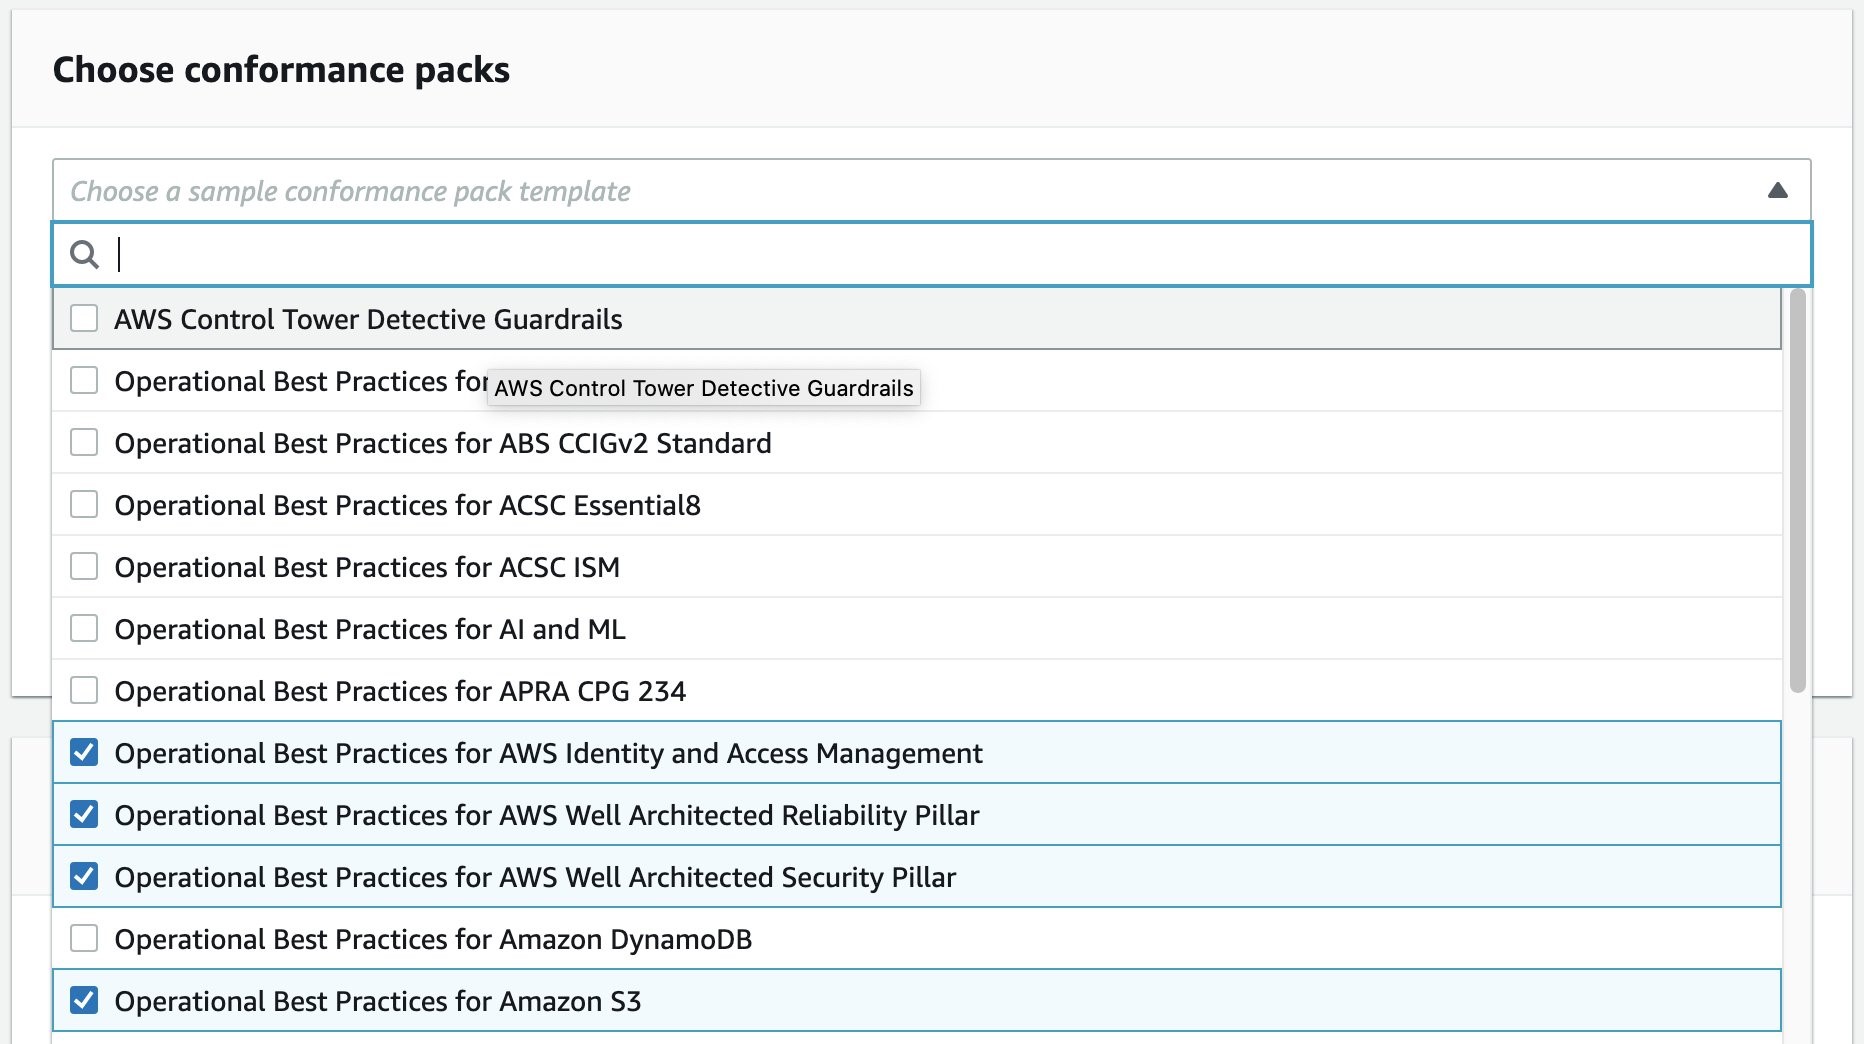Viewport: 1864px width, 1044px height.
Task: Tick the APRA CPG 234 checkbox
Action: pyautogui.click(x=84, y=691)
